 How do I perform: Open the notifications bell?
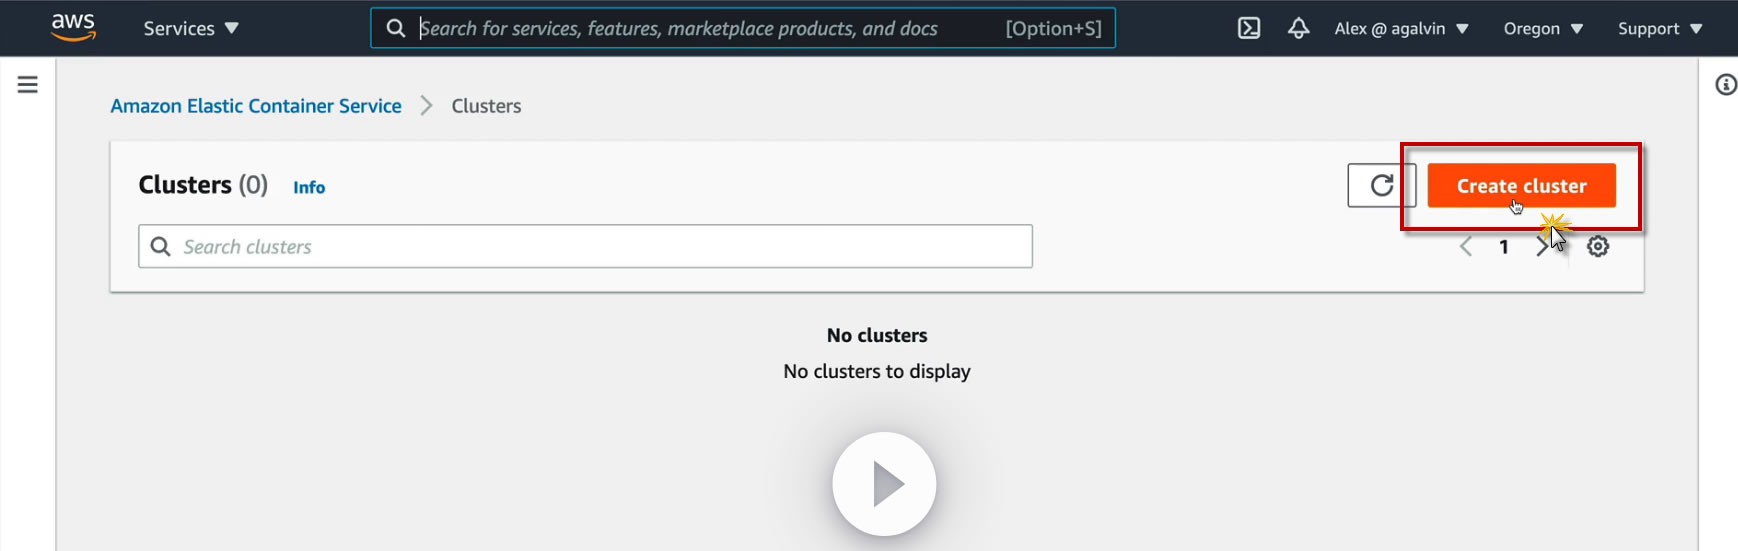1298,28
